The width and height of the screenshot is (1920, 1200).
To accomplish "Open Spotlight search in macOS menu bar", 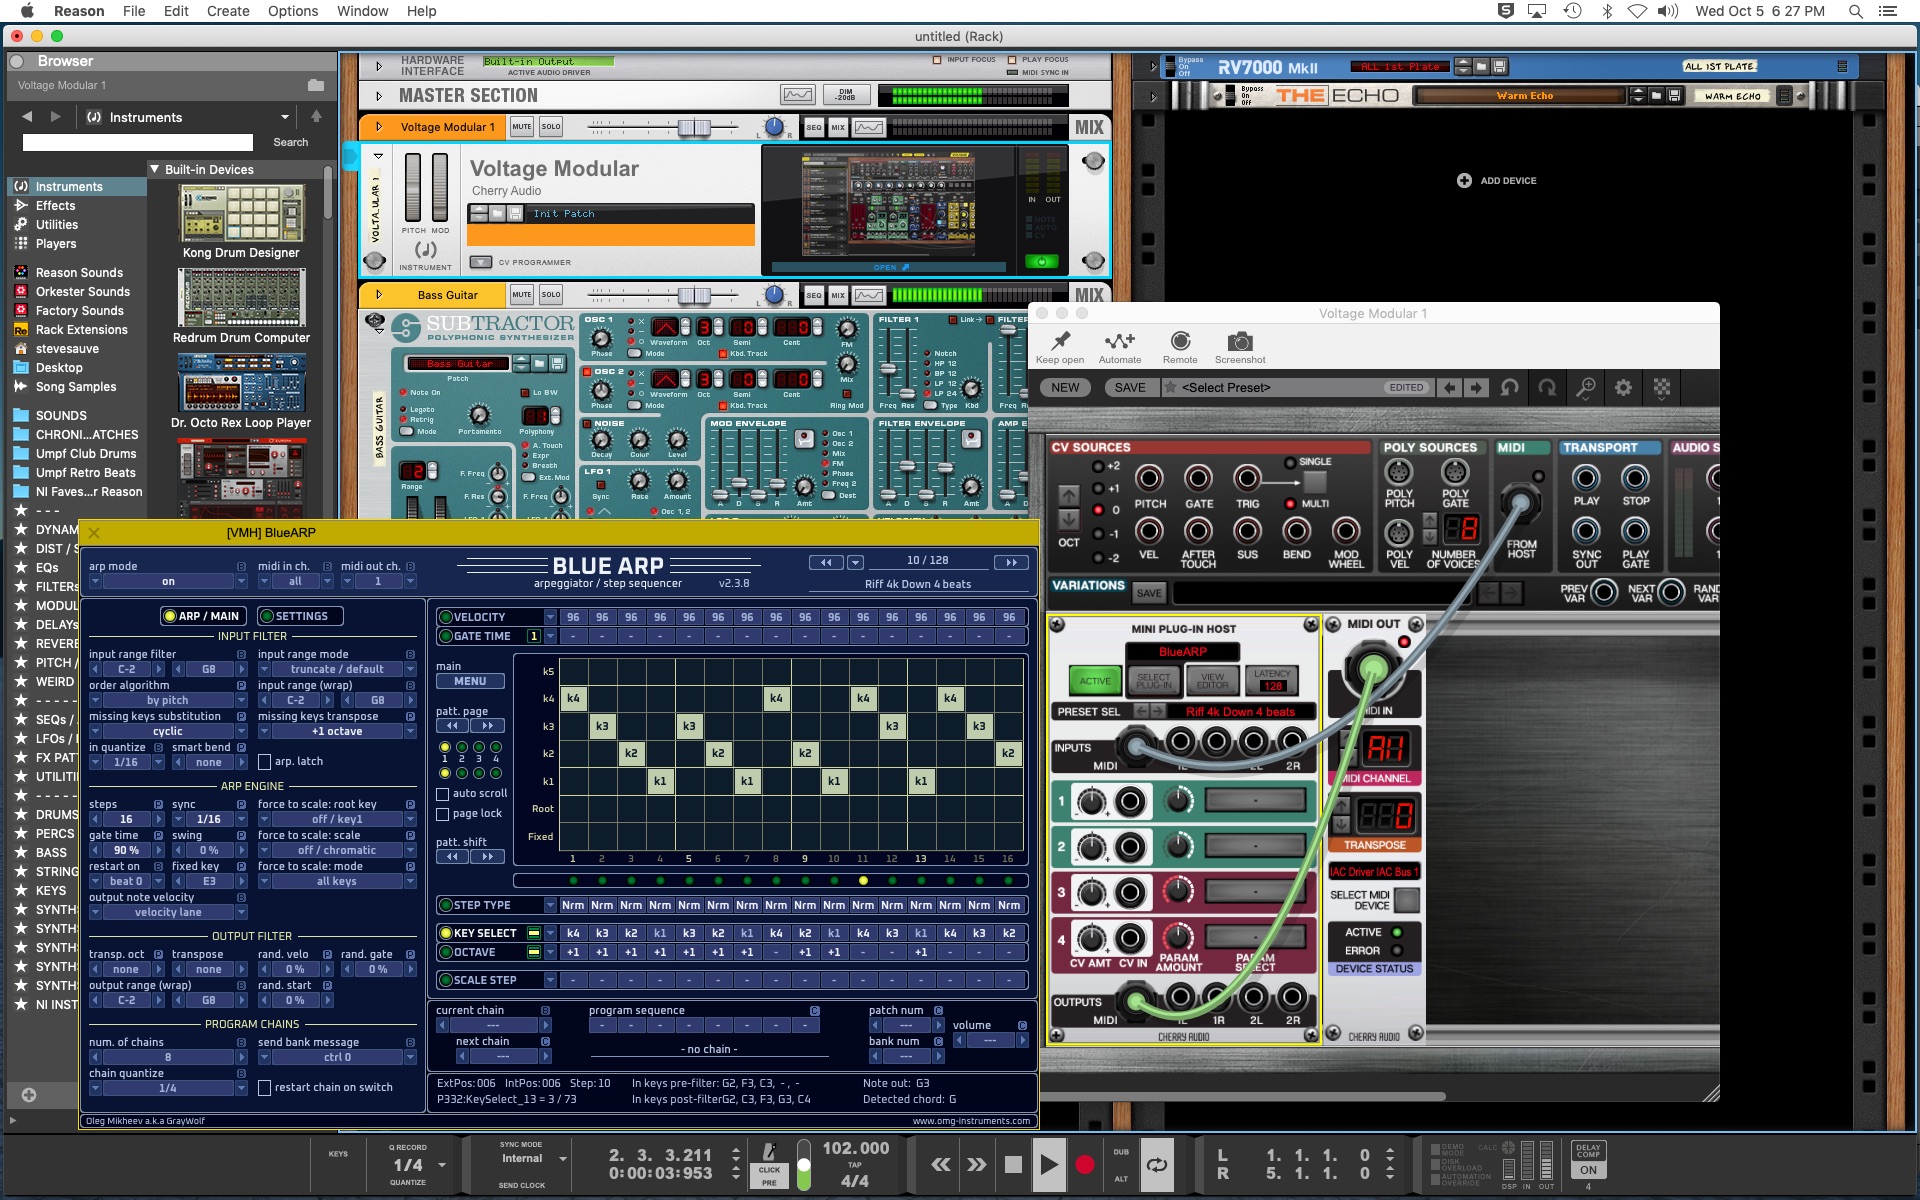I will click(x=1855, y=11).
